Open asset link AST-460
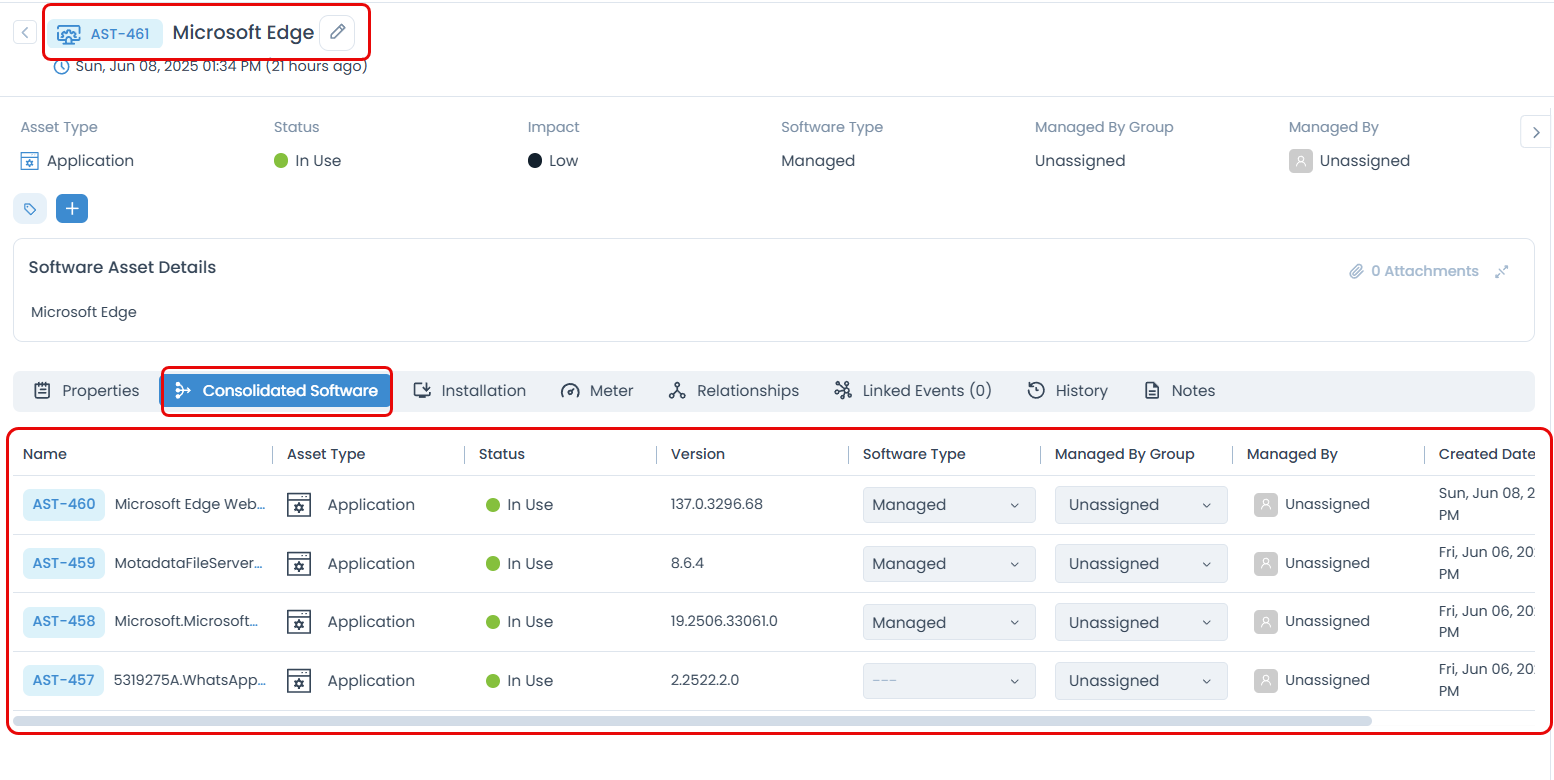The image size is (1554, 780). pyautogui.click(x=63, y=505)
